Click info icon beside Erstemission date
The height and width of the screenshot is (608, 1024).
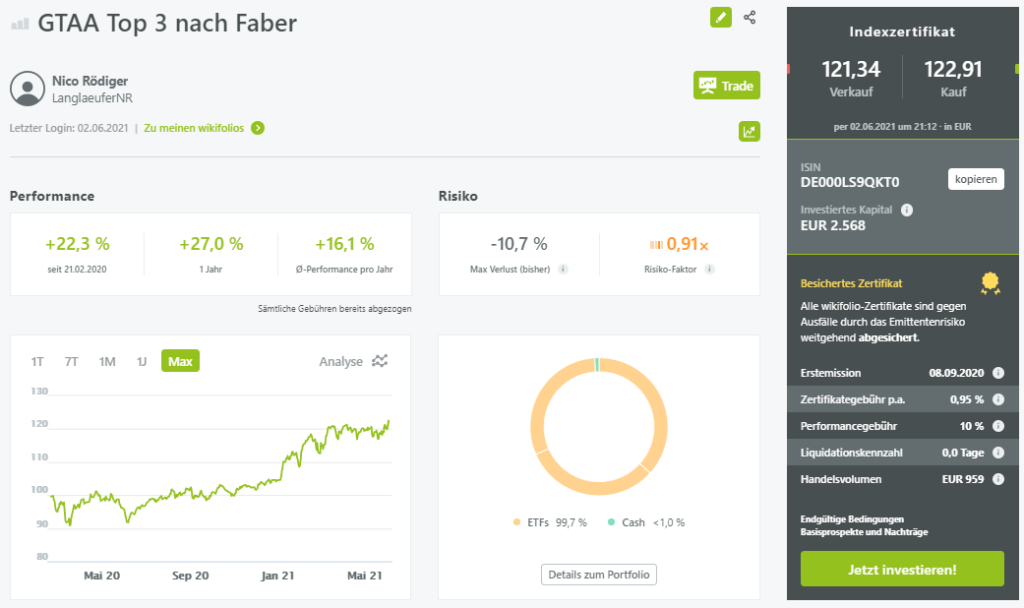[x=998, y=372]
